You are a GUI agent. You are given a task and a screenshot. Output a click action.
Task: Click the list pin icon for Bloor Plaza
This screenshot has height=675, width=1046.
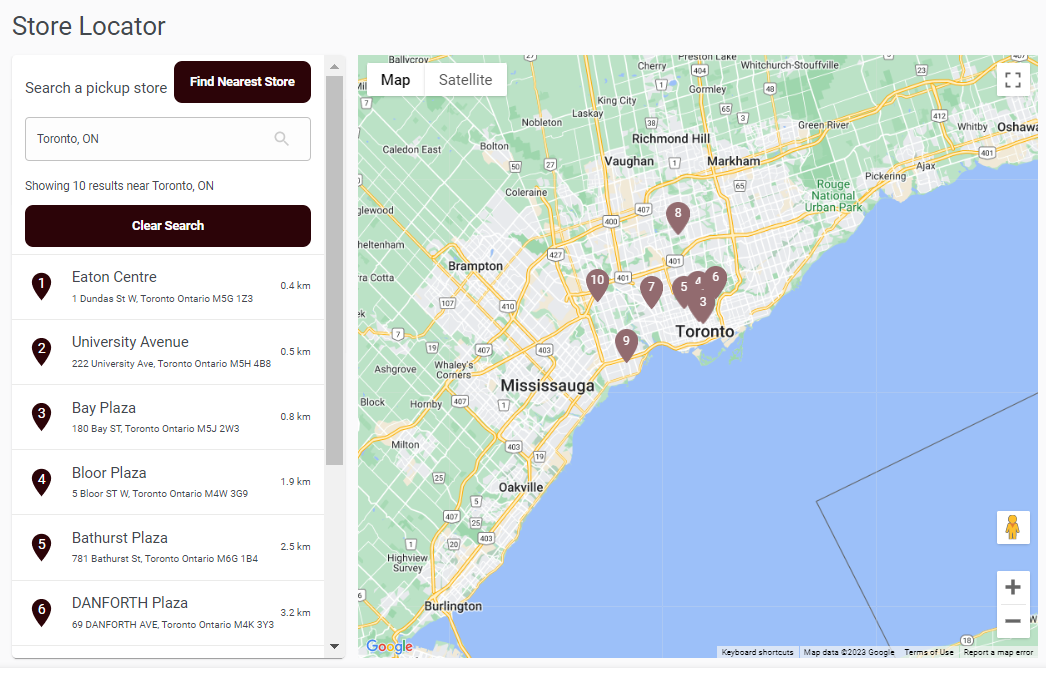click(x=41, y=482)
